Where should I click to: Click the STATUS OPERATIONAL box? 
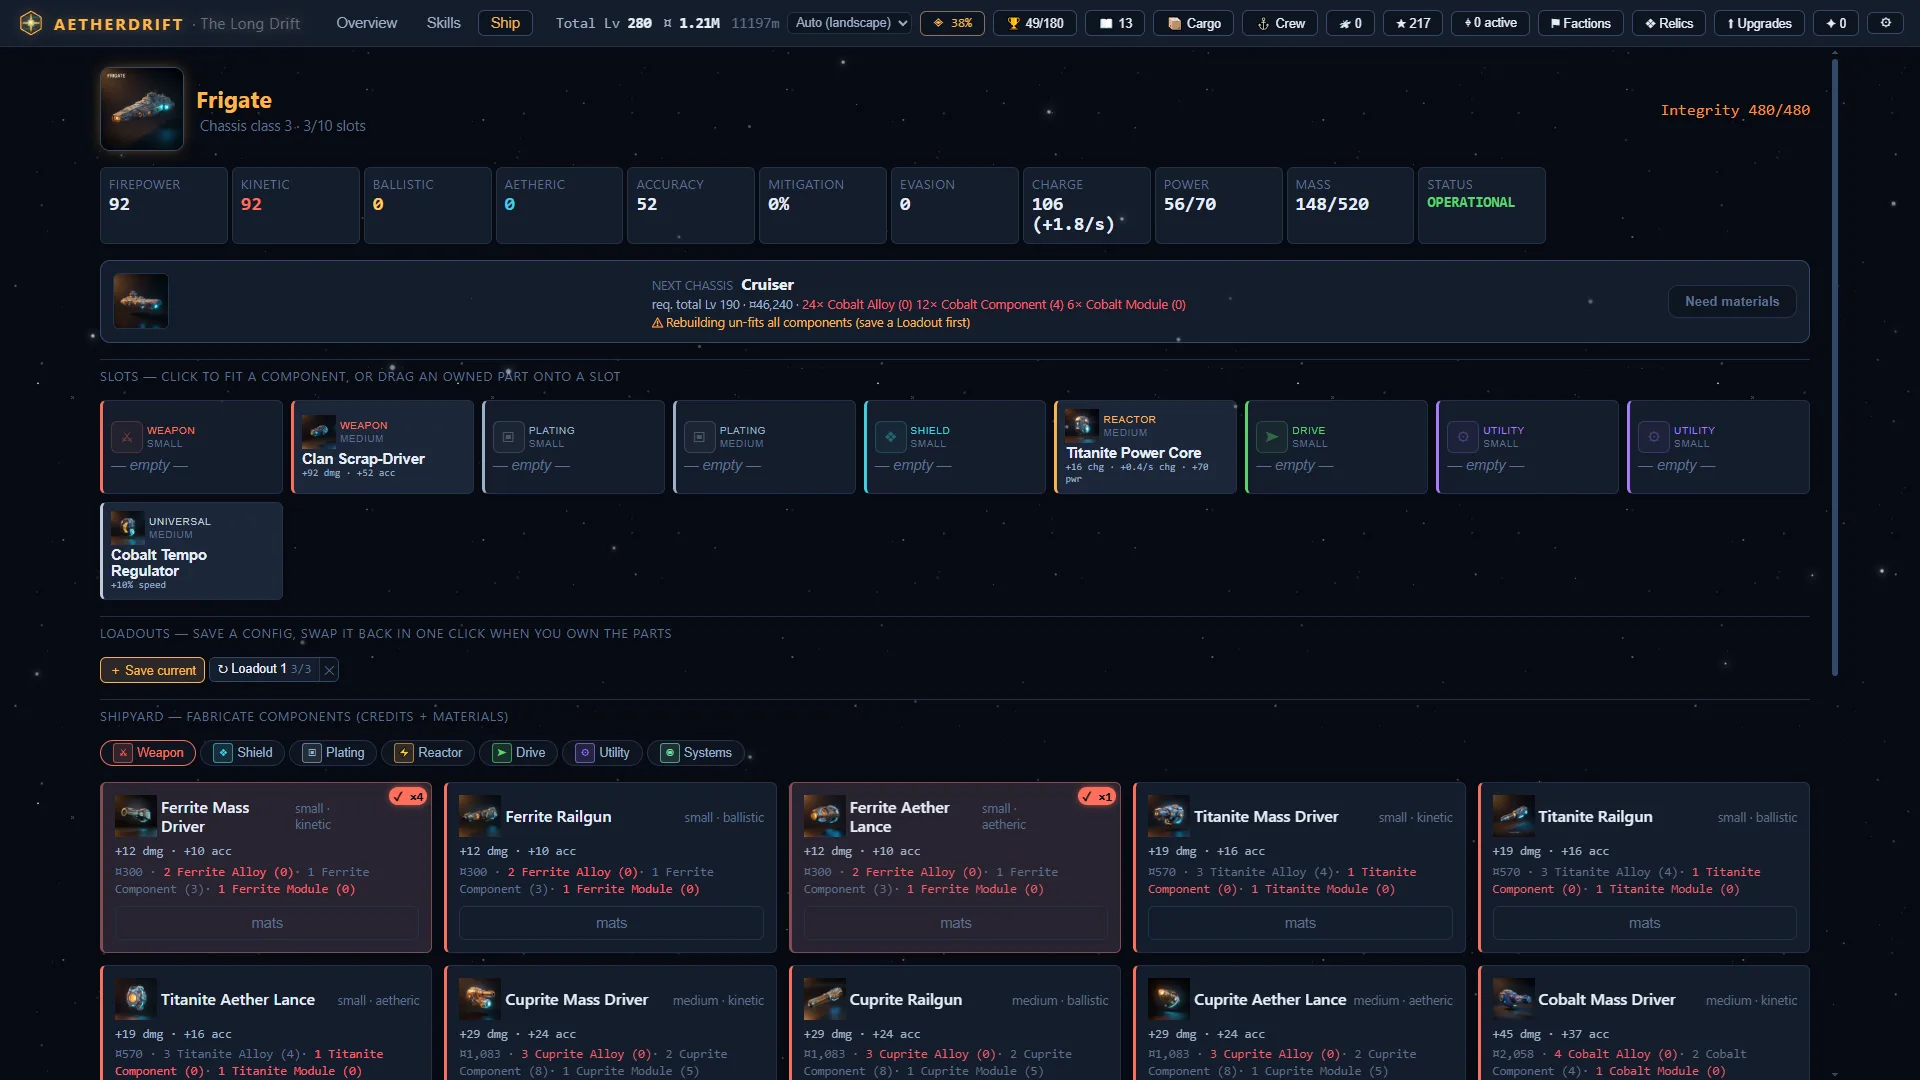(x=1482, y=205)
